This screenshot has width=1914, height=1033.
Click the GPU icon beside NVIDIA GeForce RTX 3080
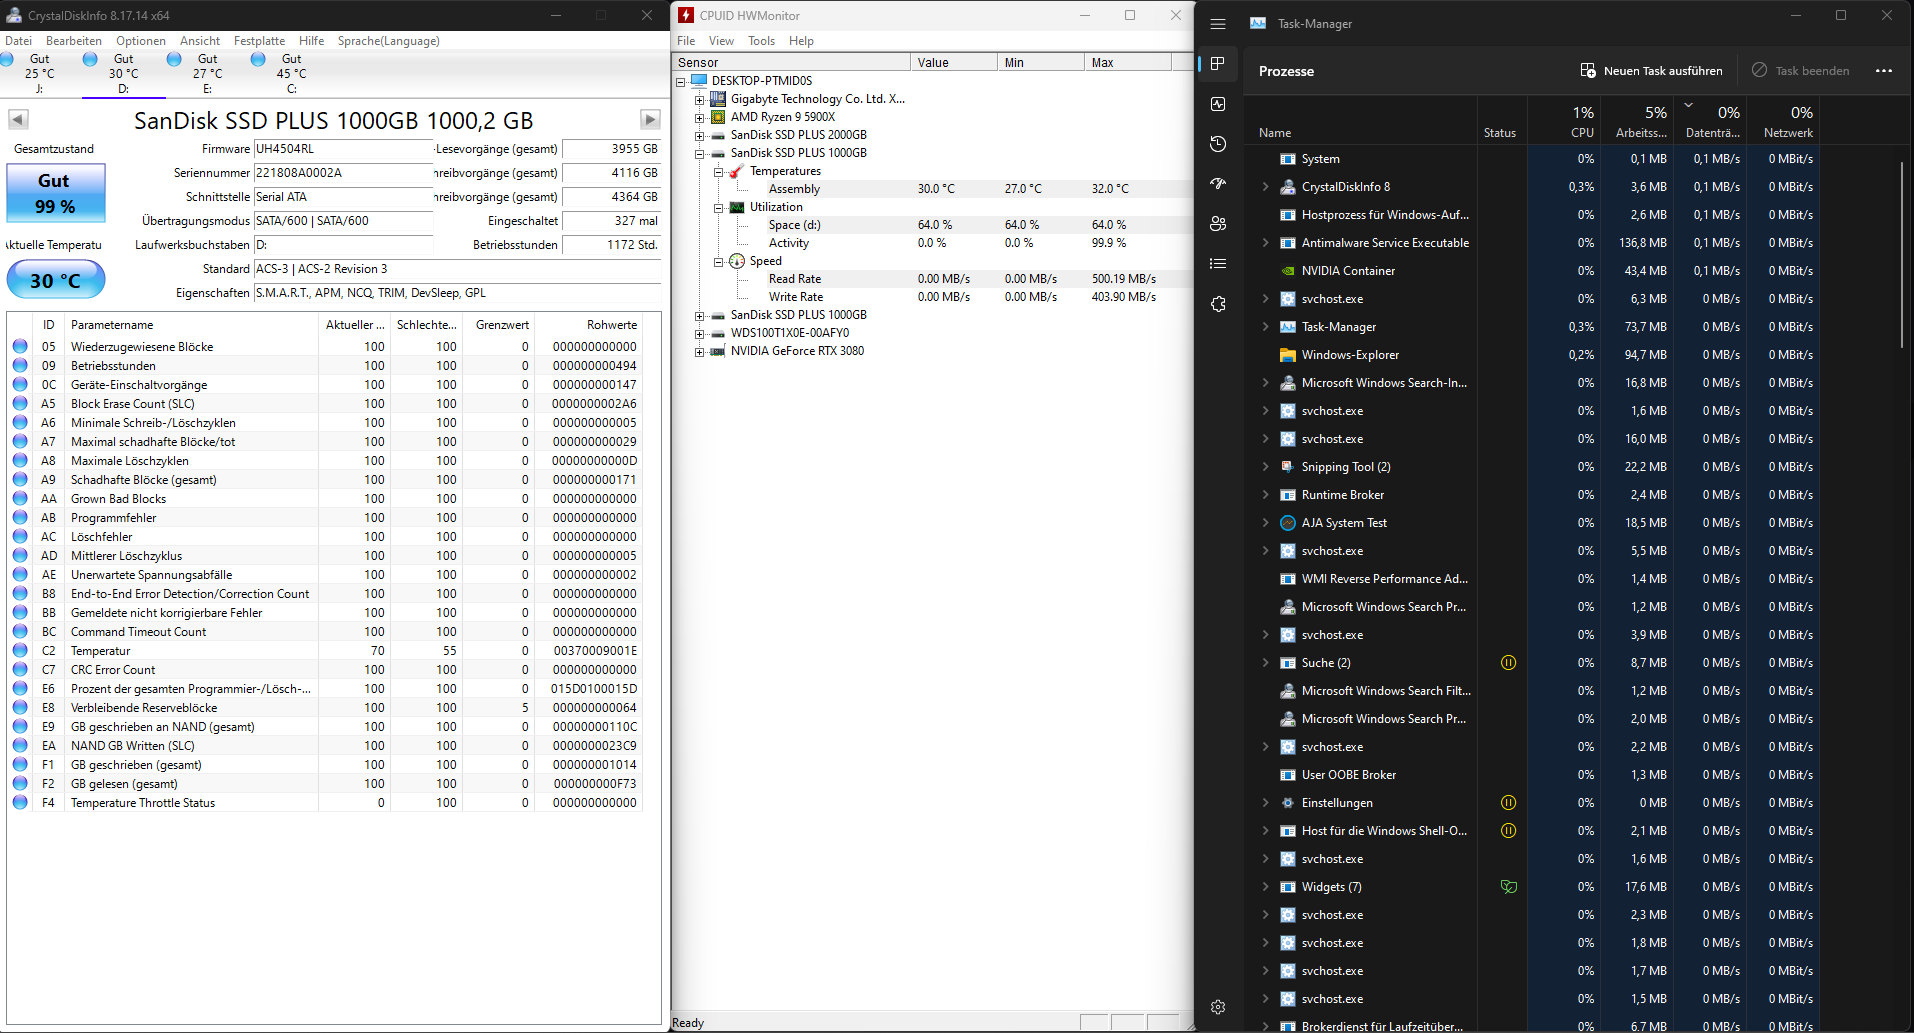[x=718, y=351]
